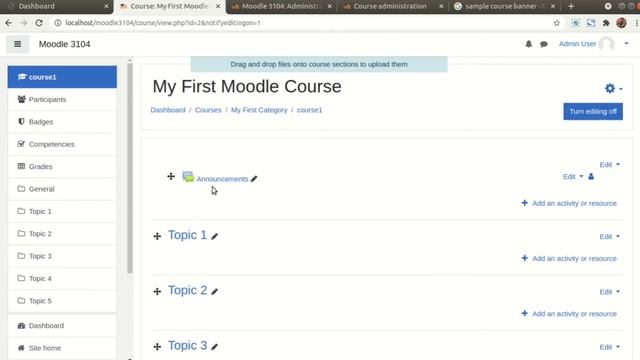This screenshot has width=640, height=360.
Task: Click the Admin User avatar
Action: point(607,44)
